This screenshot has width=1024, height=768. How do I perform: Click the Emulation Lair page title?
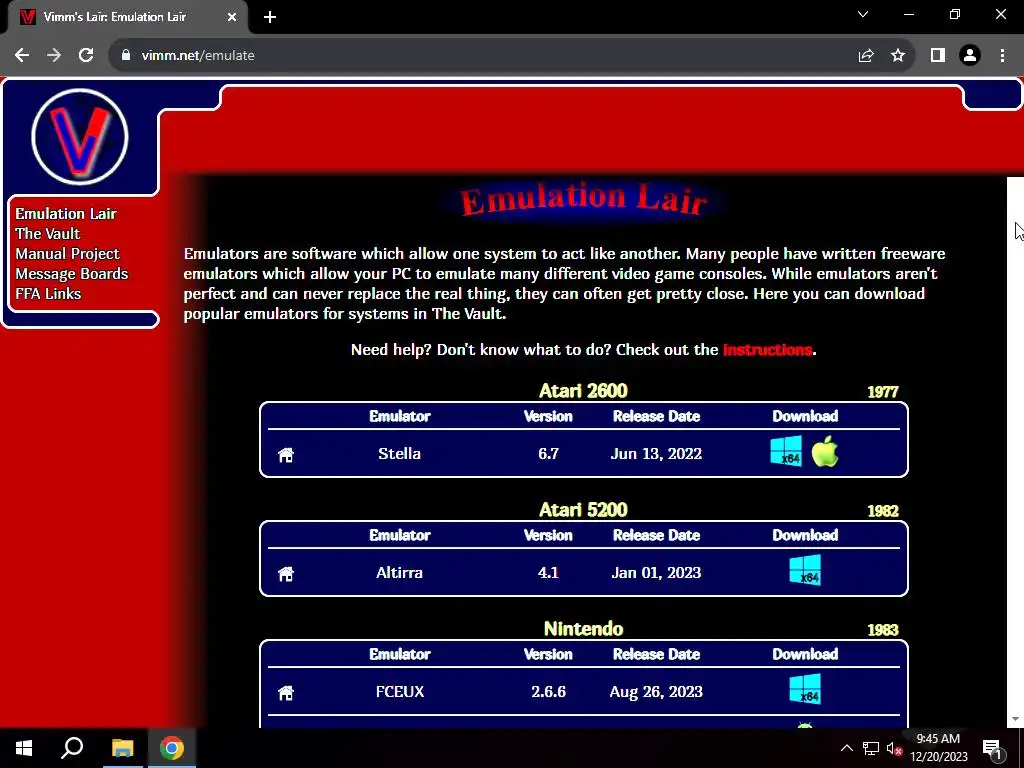pyautogui.click(x=583, y=199)
